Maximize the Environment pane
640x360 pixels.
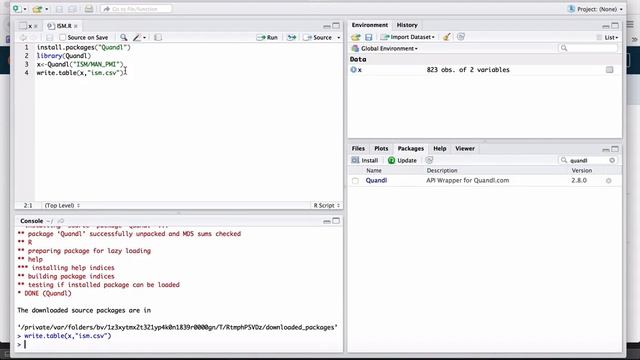(x=615, y=26)
